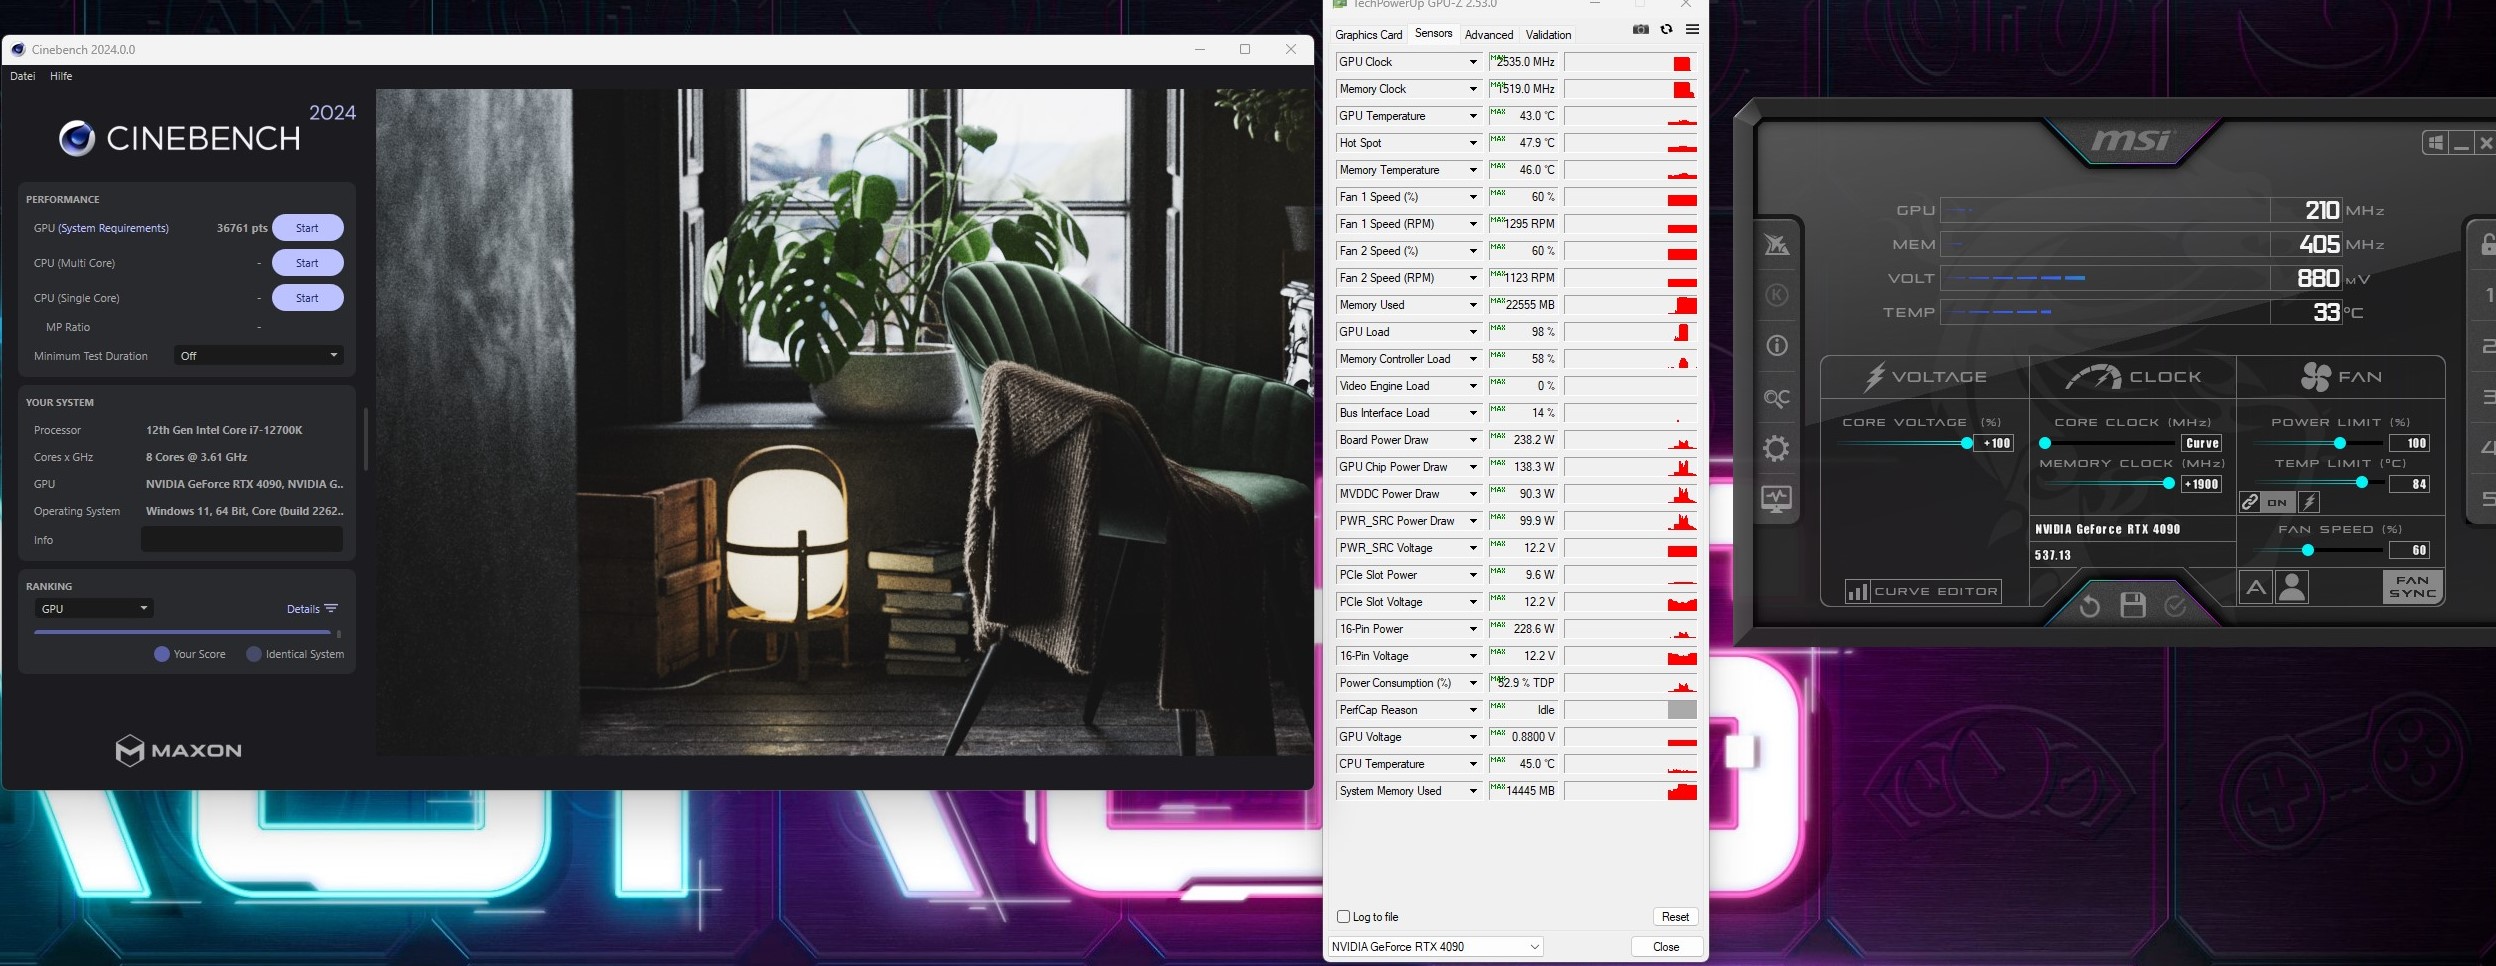Click GPU-Z Close button
Screen dimensions: 2496x966
1666,946
